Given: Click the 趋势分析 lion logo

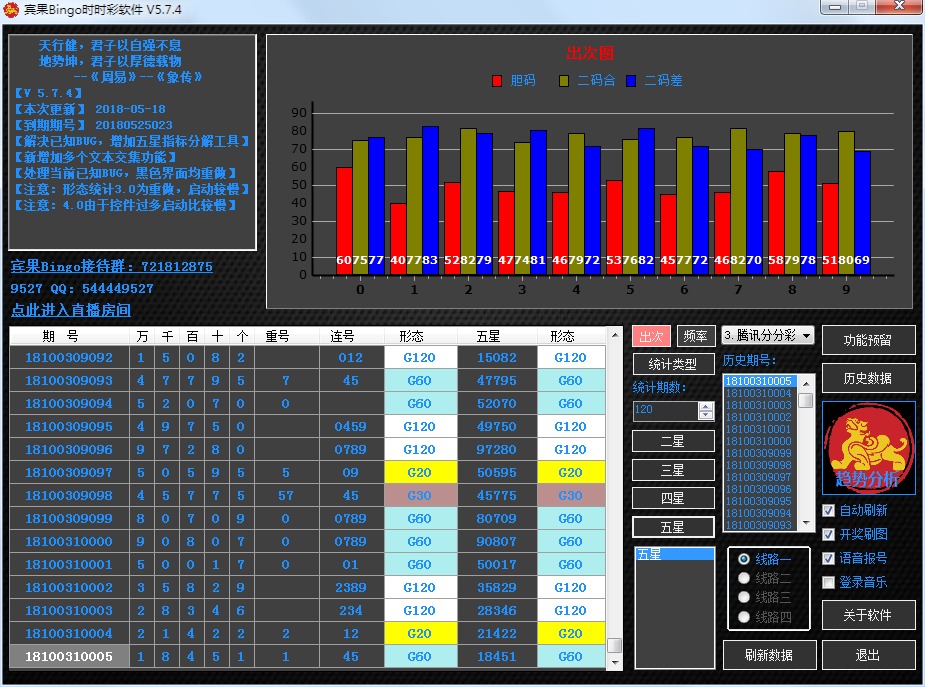Looking at the screenshot, I should pos(868,447).
